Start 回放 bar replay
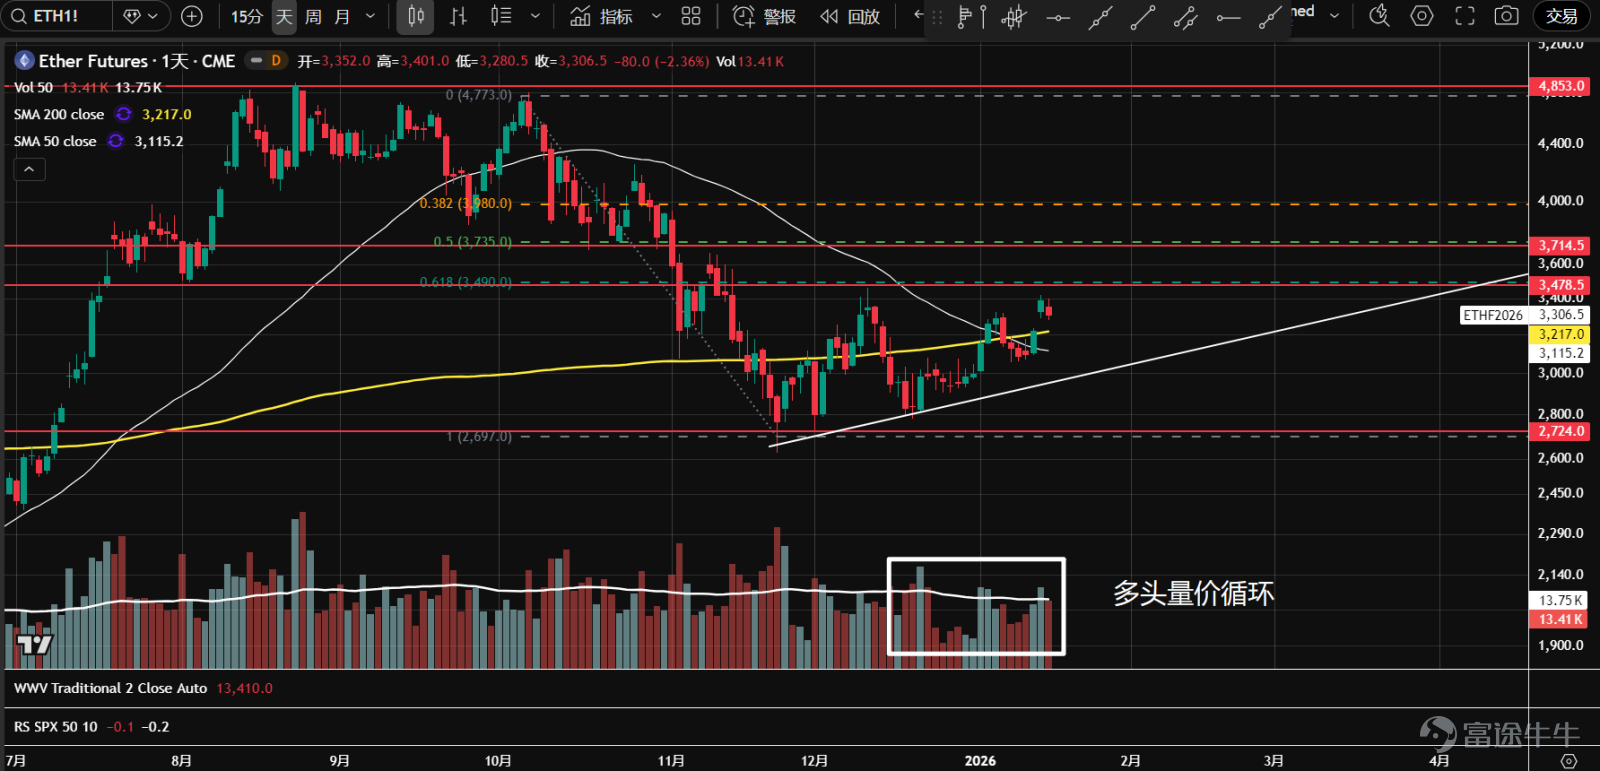Image resolution: width=1600 pixels, height=771 pixels. coord(850,16)
